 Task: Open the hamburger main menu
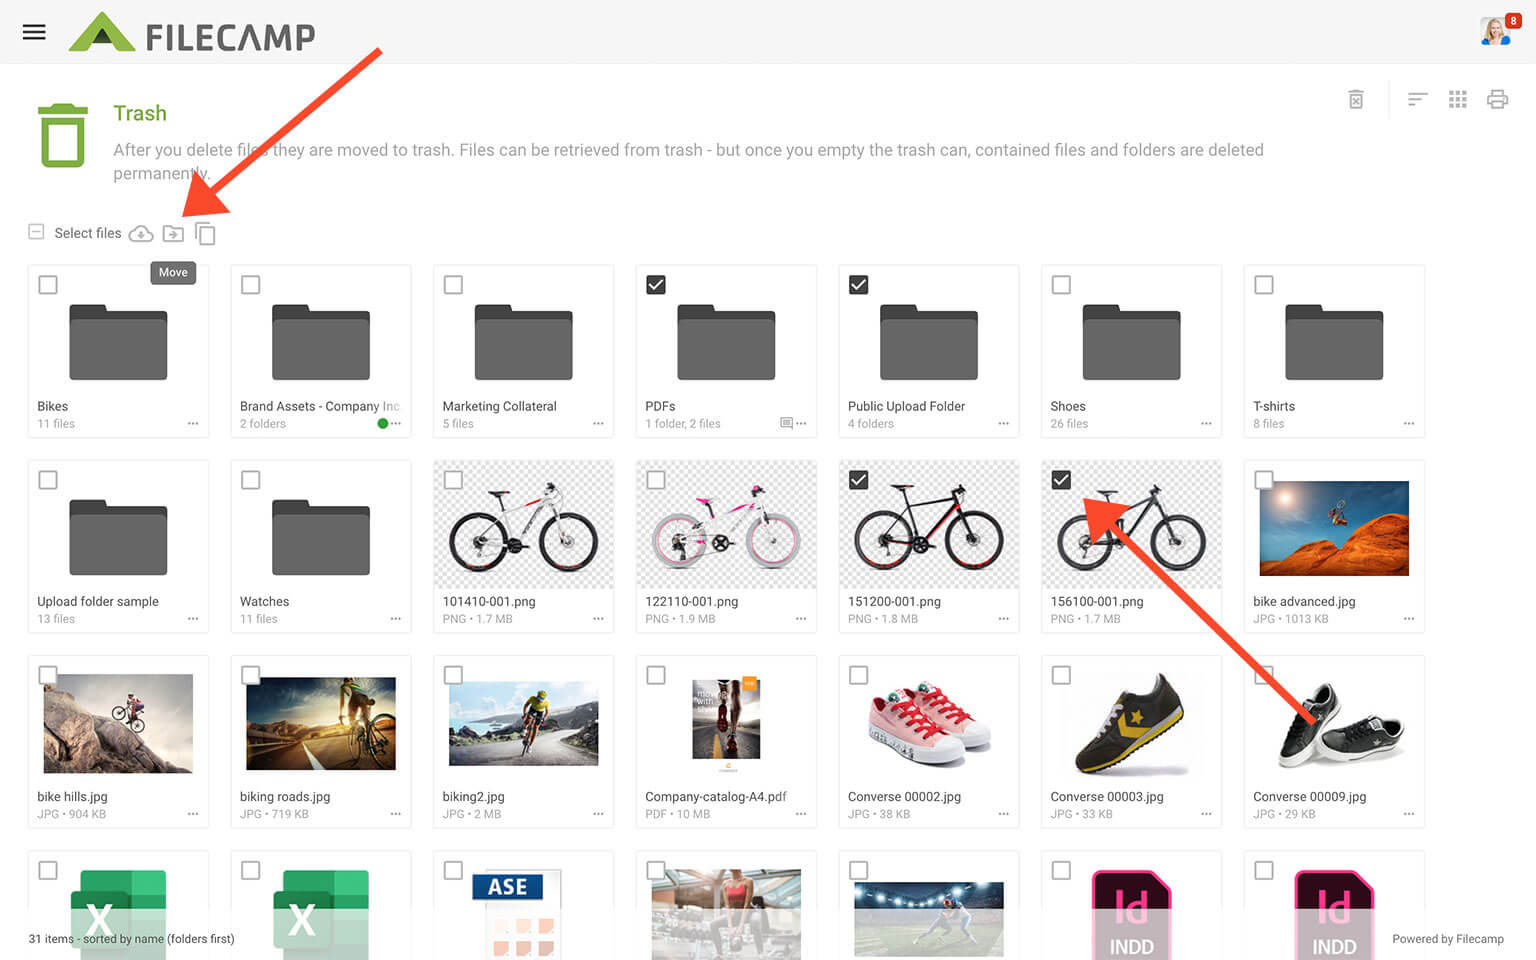pos(34,32)
